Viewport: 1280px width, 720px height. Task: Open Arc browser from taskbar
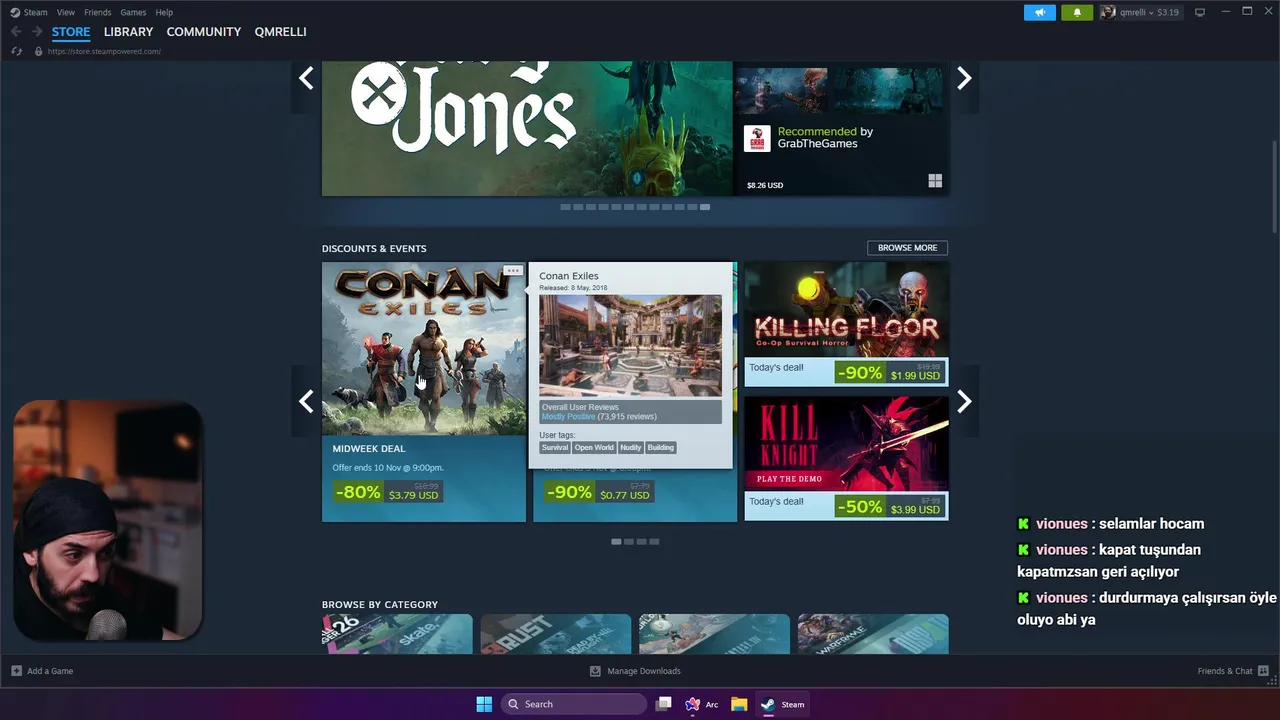pos(701,704)
